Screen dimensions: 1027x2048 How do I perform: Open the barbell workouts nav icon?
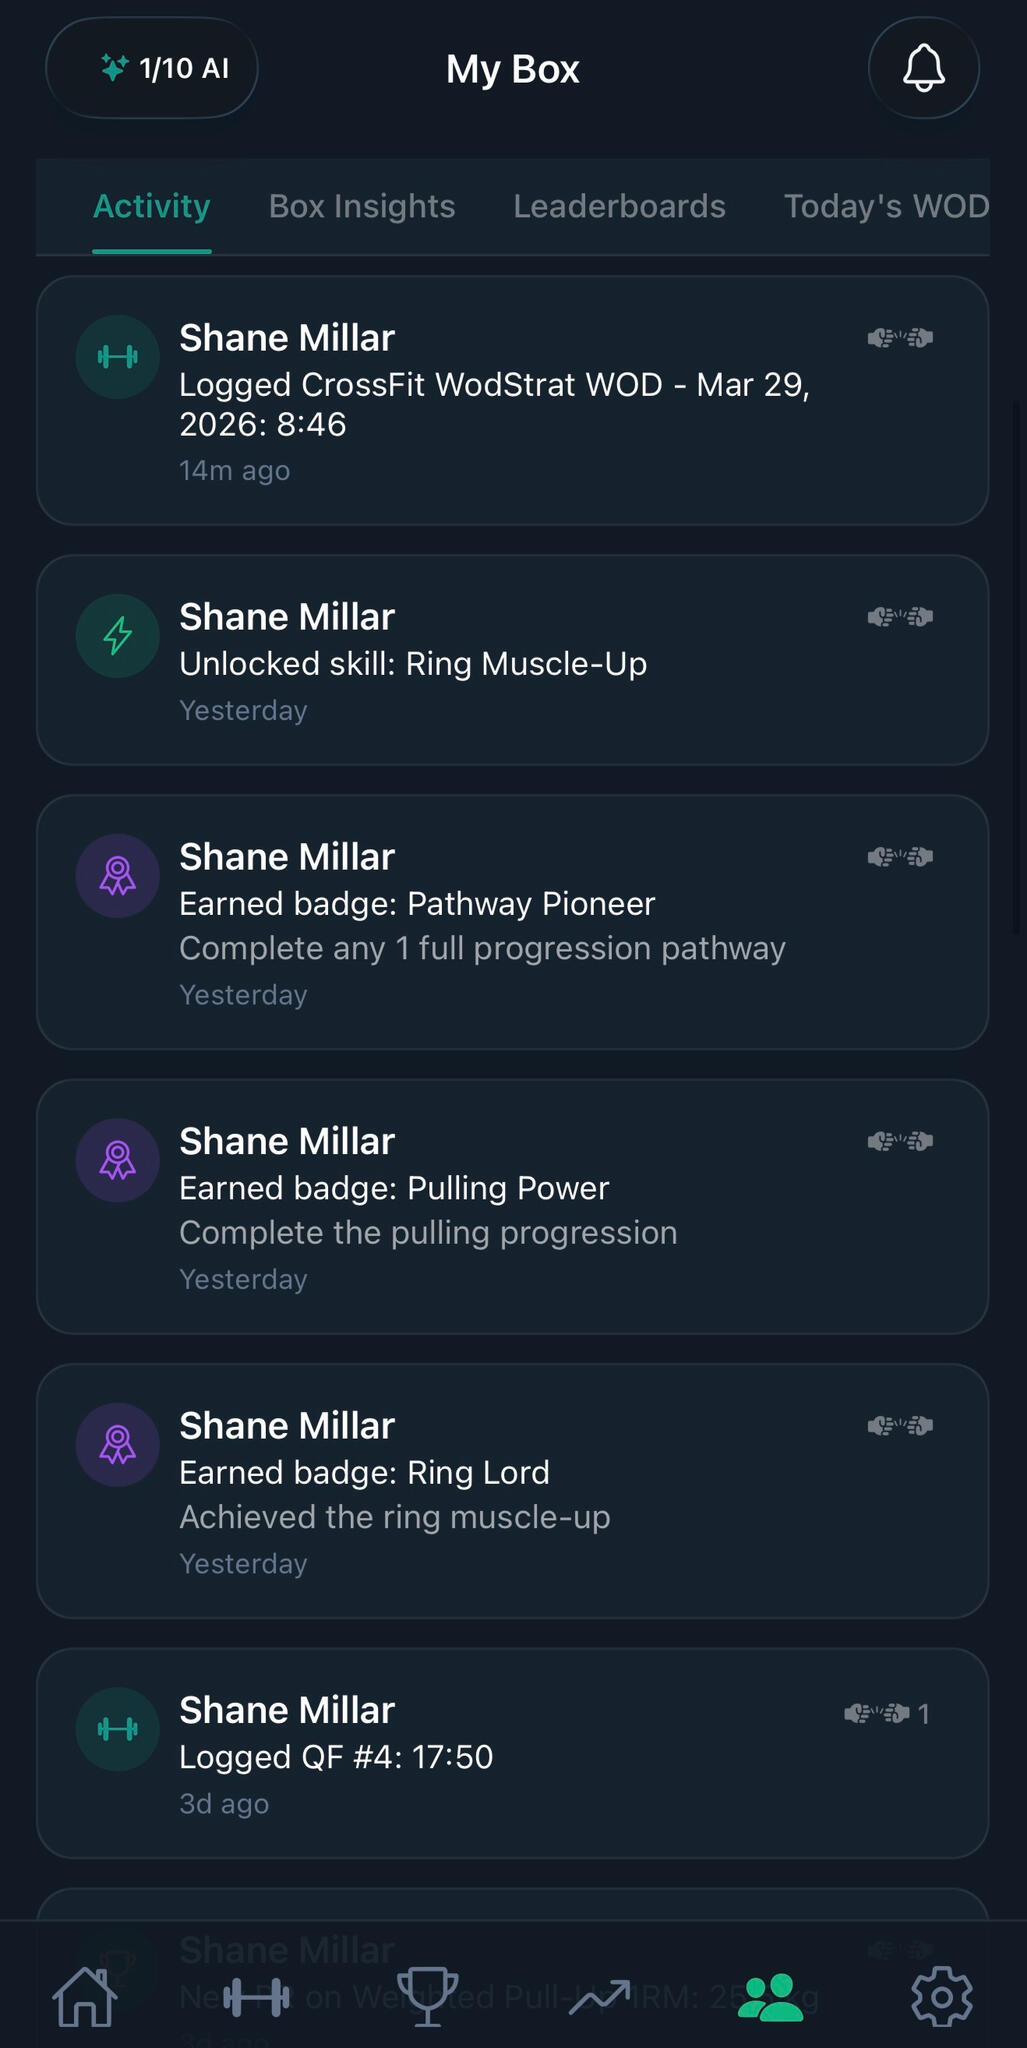[256, 1997]
